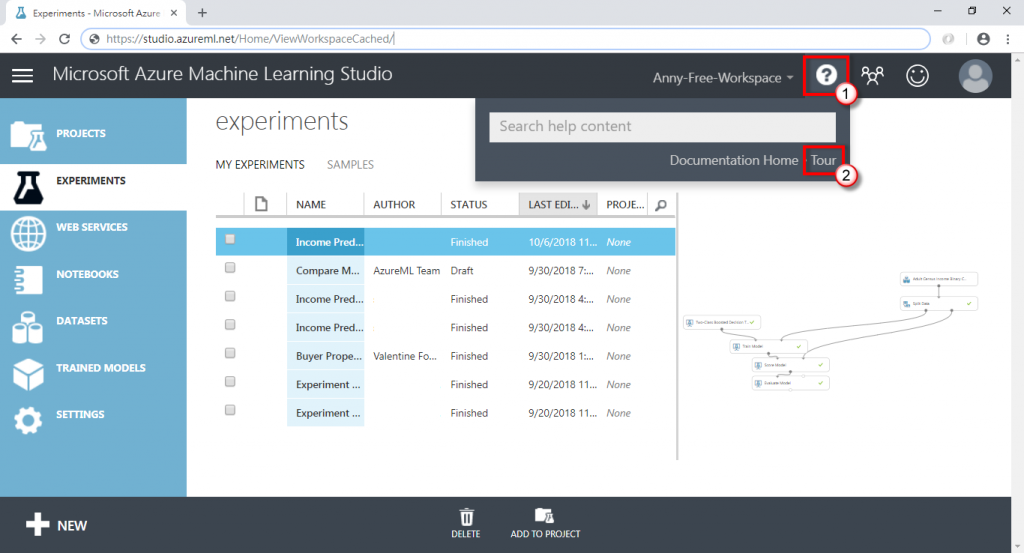Click the experiment graph preview thumbnail
Viewport: 1024px width, 553px height.
tap(831, 332)
